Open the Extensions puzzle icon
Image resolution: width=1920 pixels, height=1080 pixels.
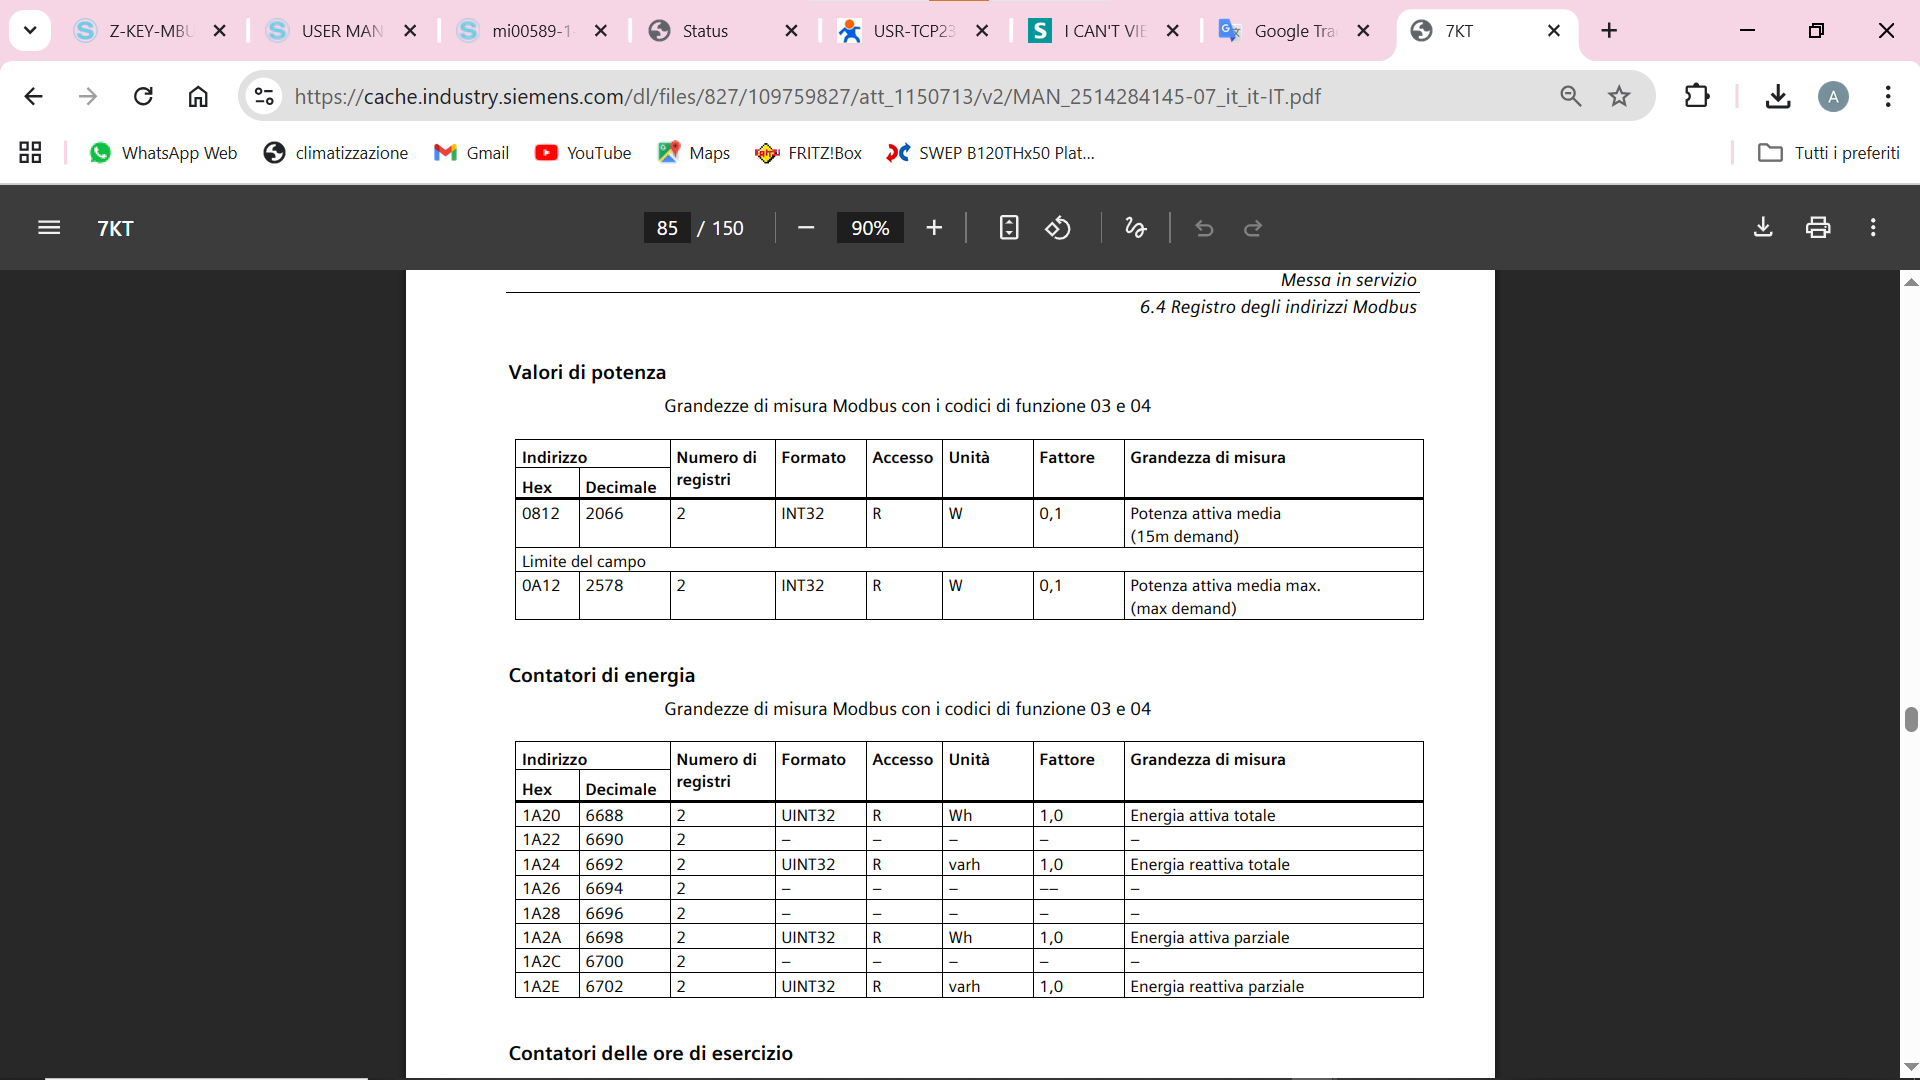pos(1697,96)
